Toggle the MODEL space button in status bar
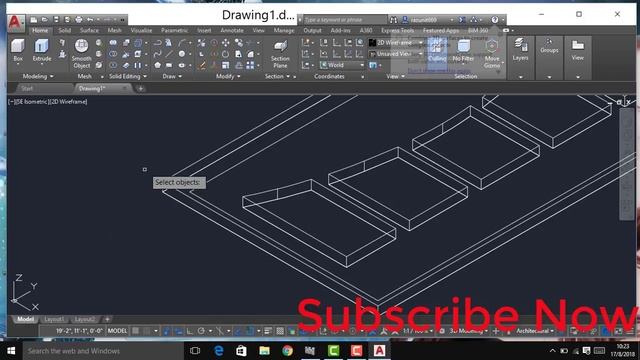 point(117,331)
